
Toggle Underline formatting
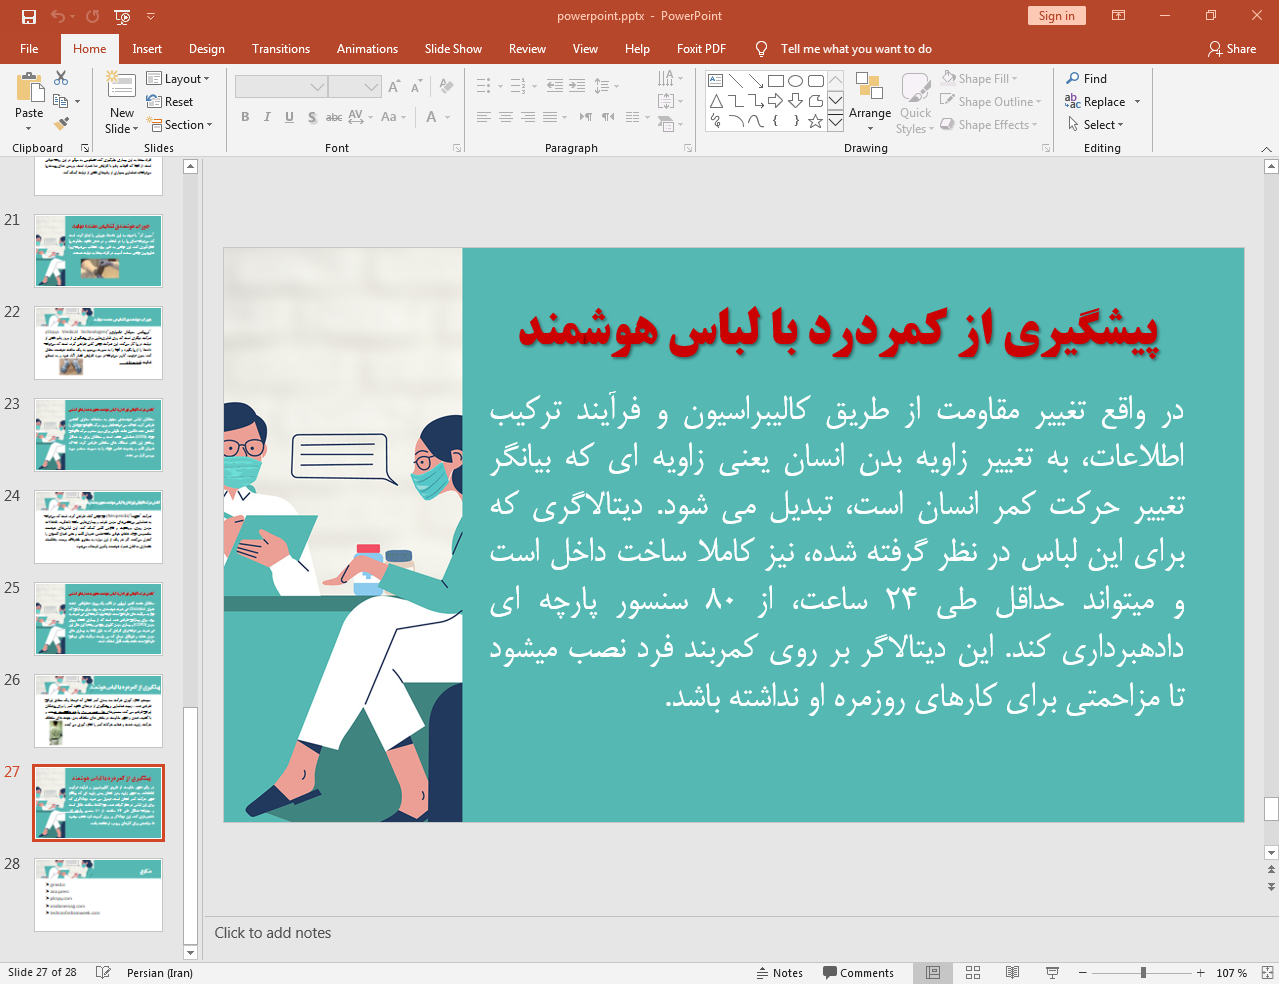click(289, 117)
